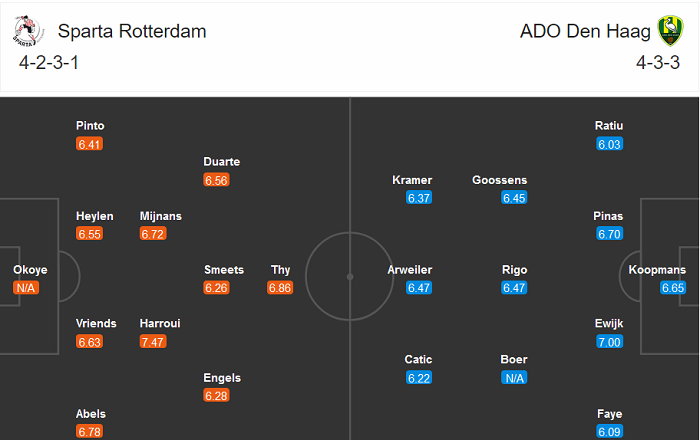This screenshot has height=440, width=700.
Task: Select Thy's 6.86 rating badge
Action: (281, 288)
